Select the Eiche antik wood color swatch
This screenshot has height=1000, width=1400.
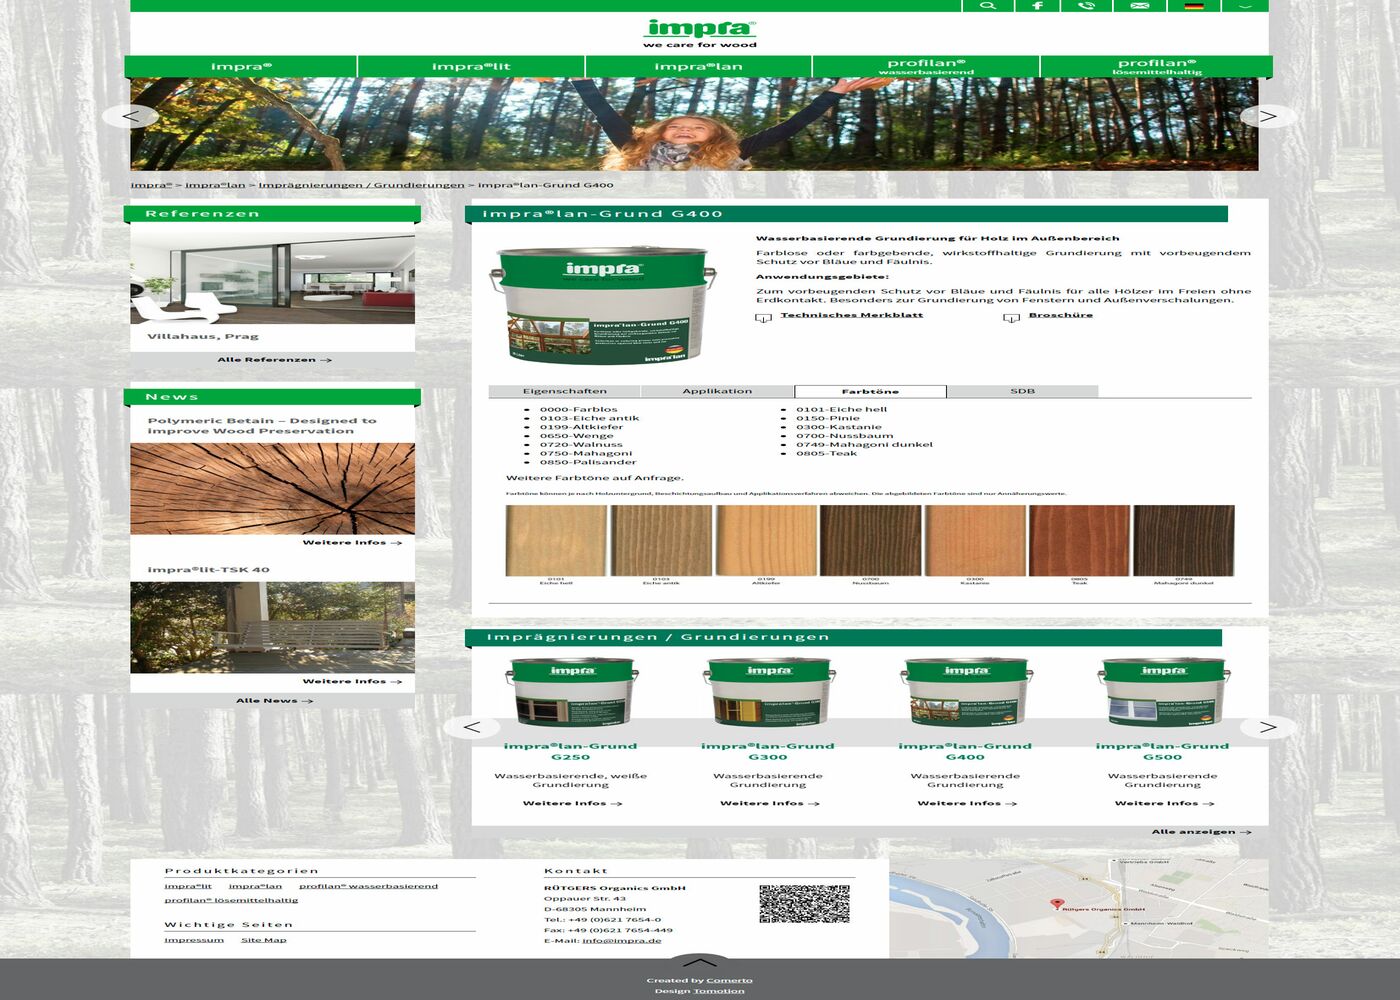(x=661, y=541)
